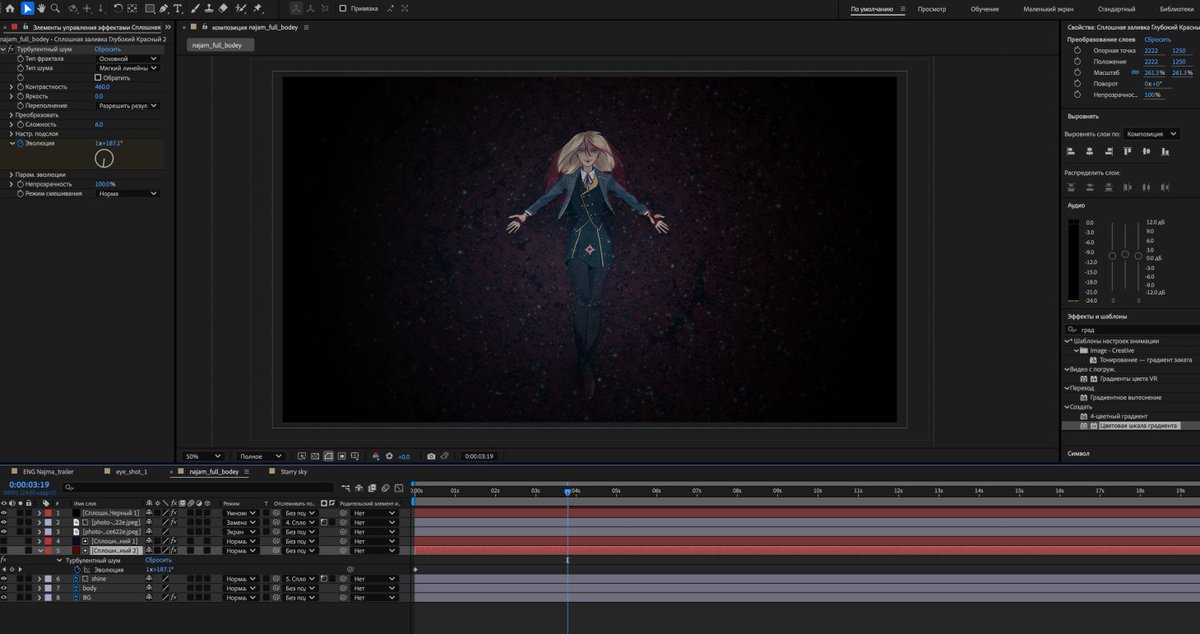Enable frame blending icon in timeline header

point(372,487)
